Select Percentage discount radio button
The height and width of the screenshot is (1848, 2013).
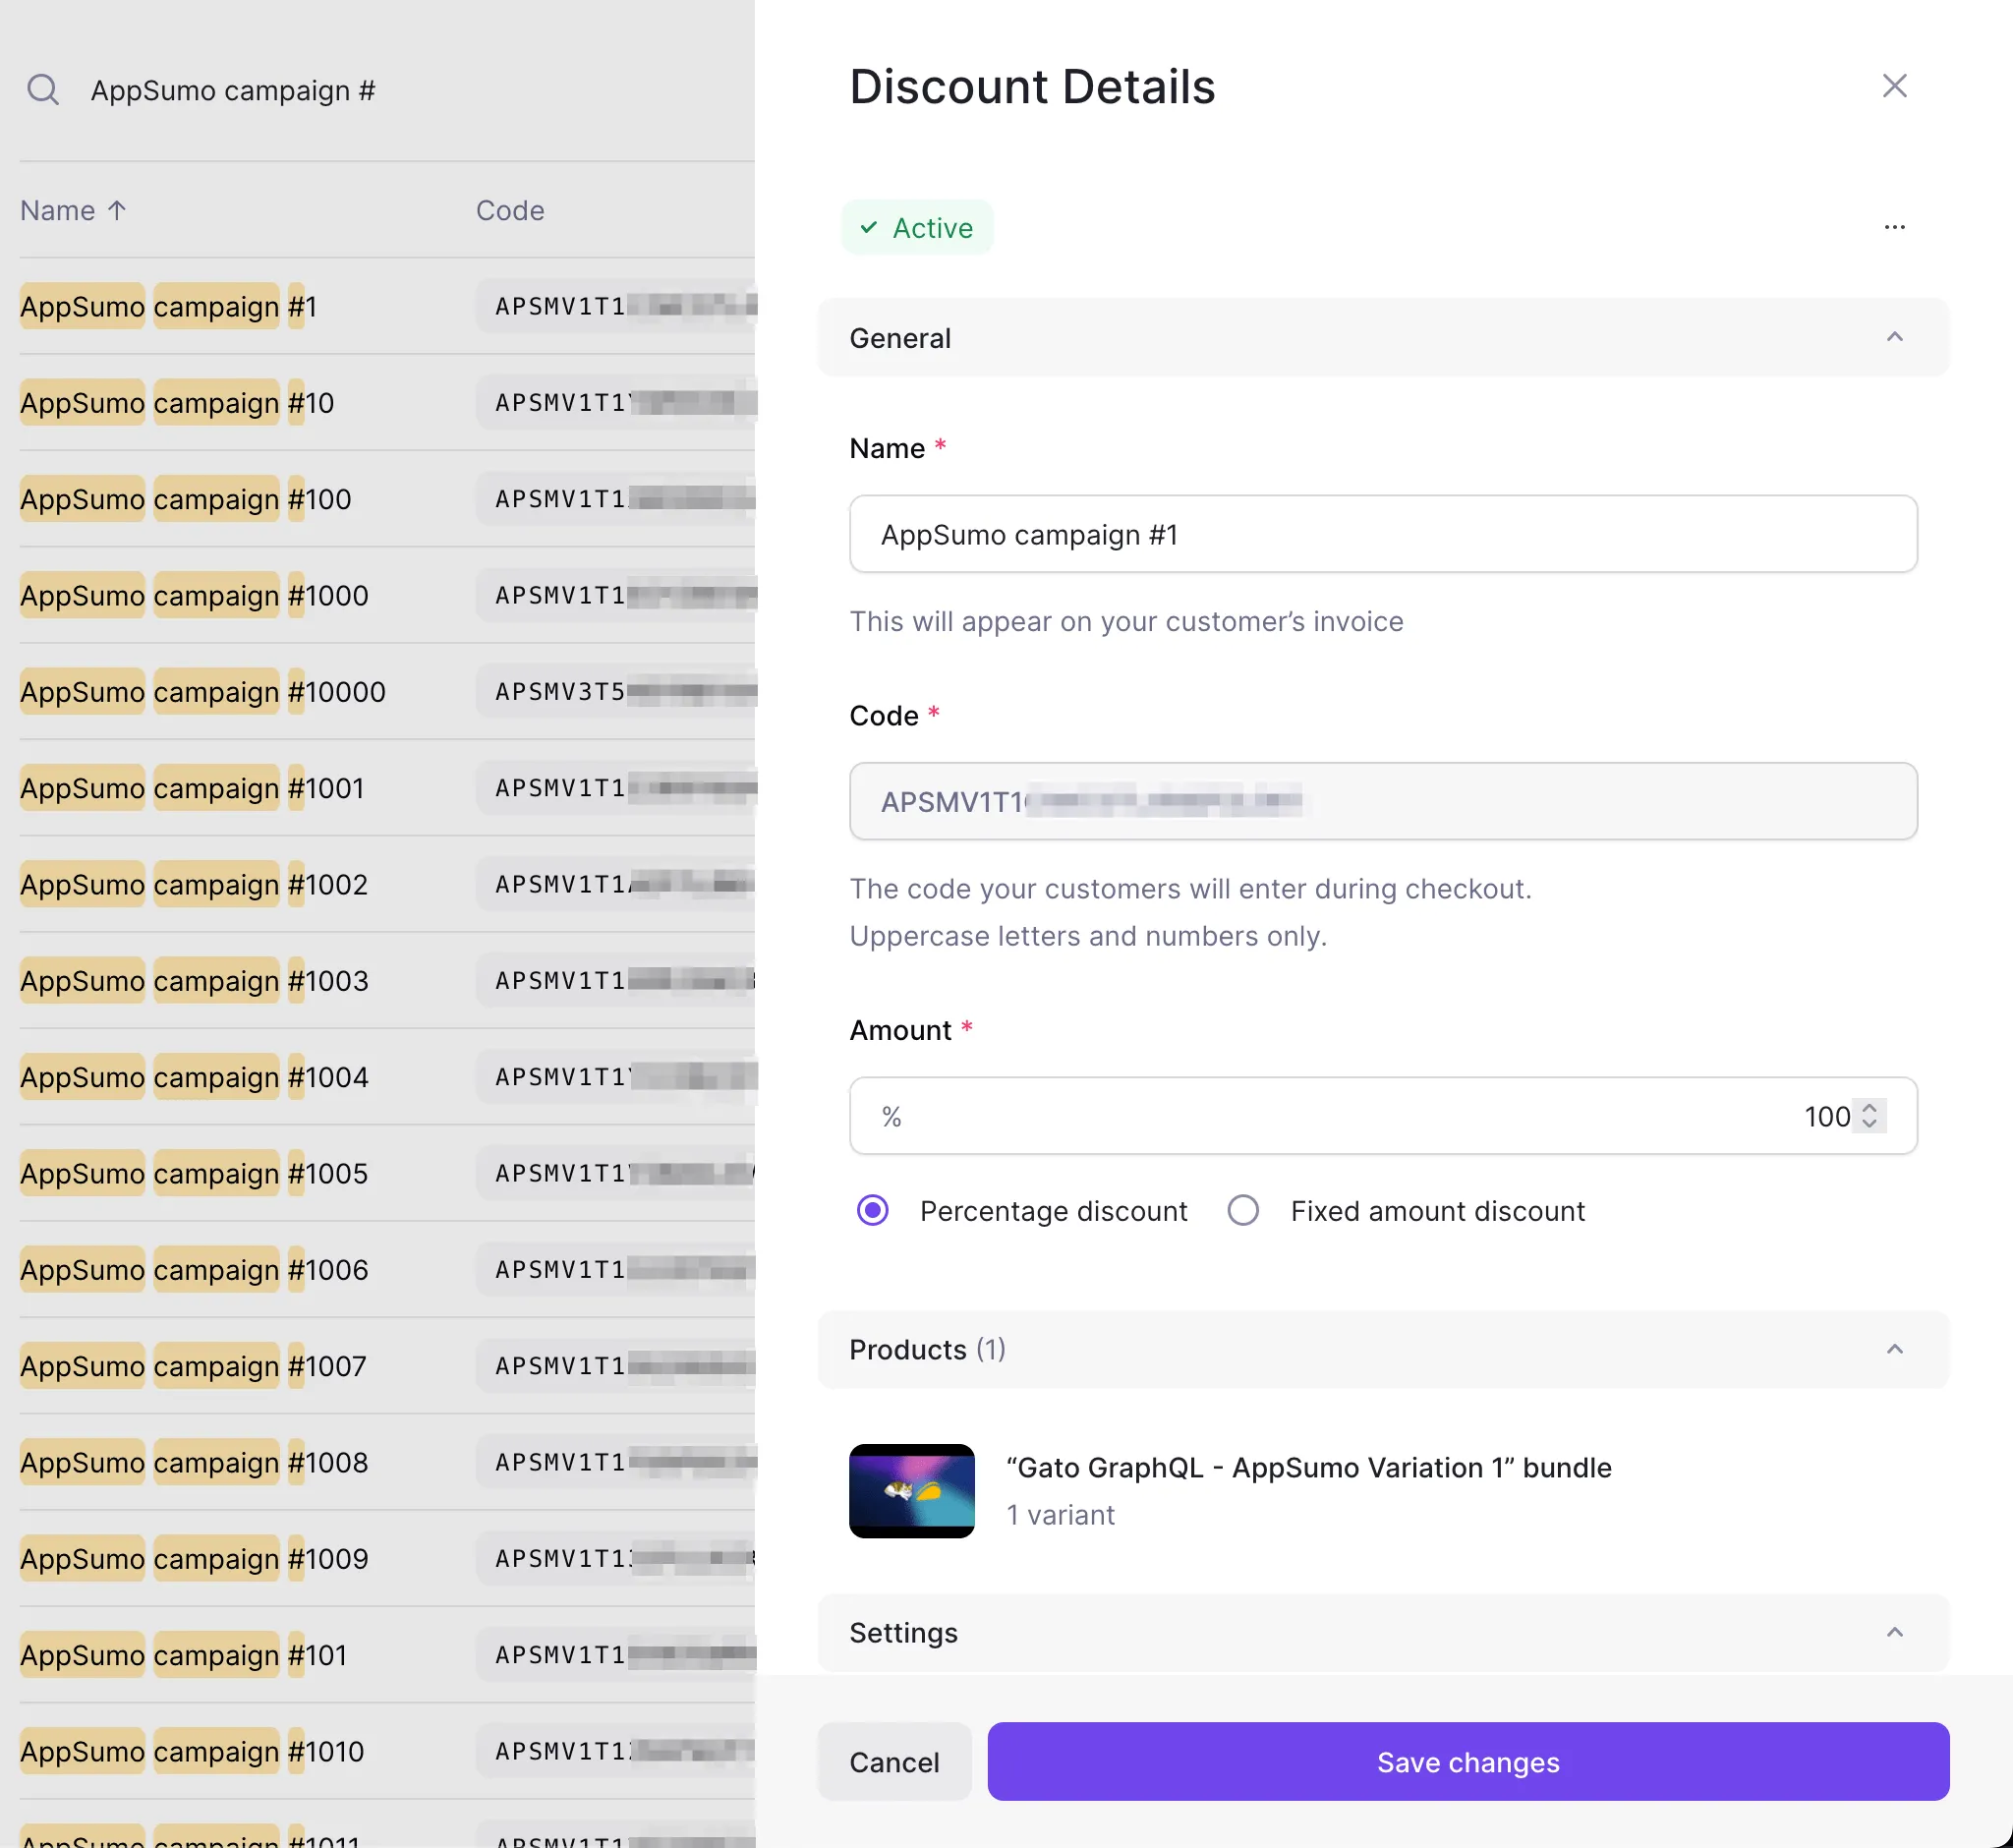[873, 1211]
